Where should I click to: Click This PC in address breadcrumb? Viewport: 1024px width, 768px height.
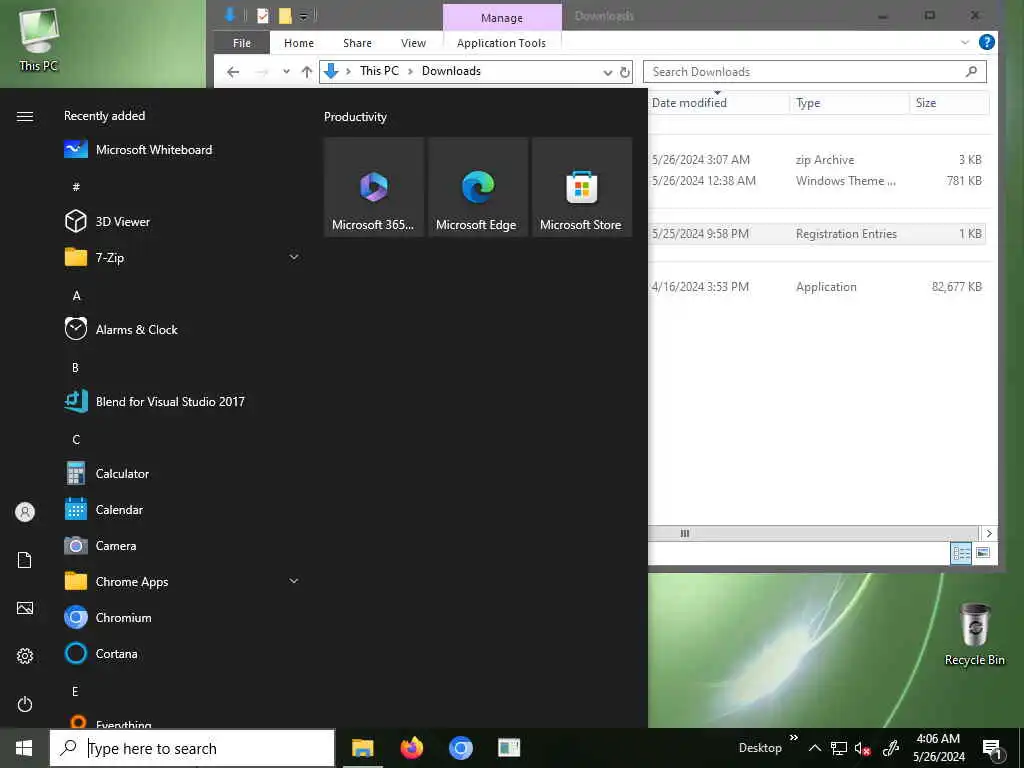379,71
